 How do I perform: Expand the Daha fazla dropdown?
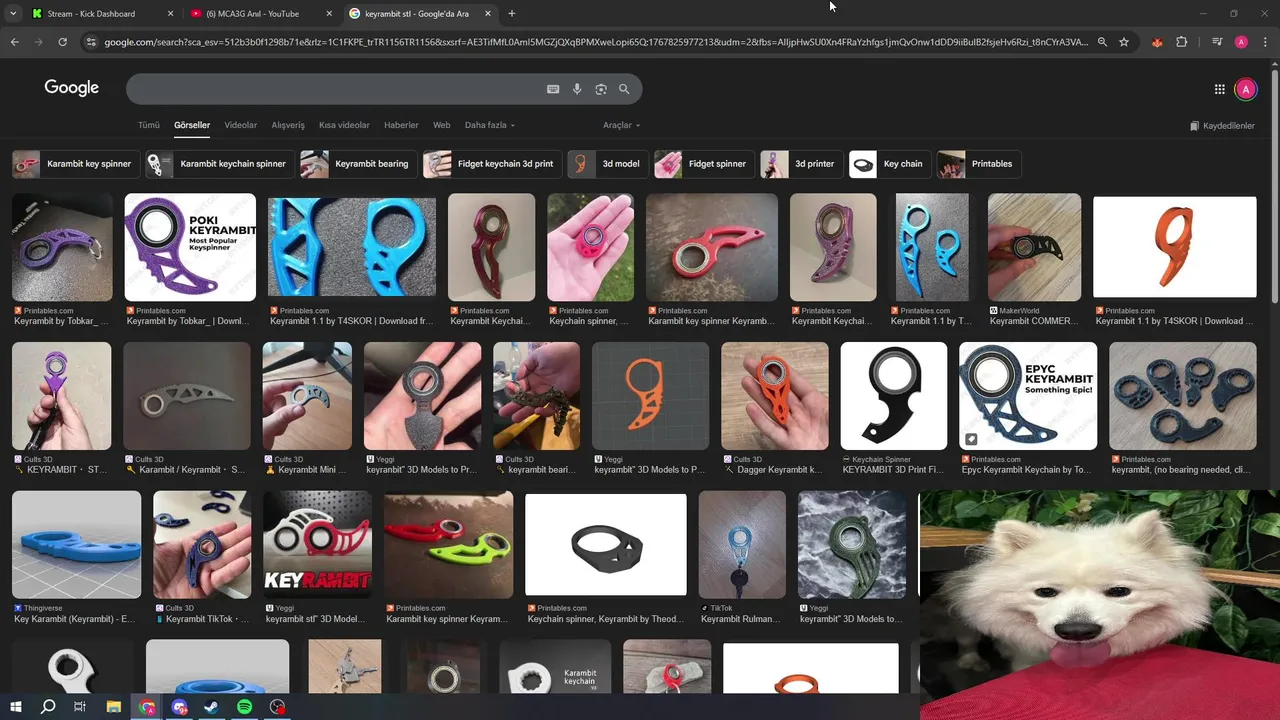tap(490, 125)
